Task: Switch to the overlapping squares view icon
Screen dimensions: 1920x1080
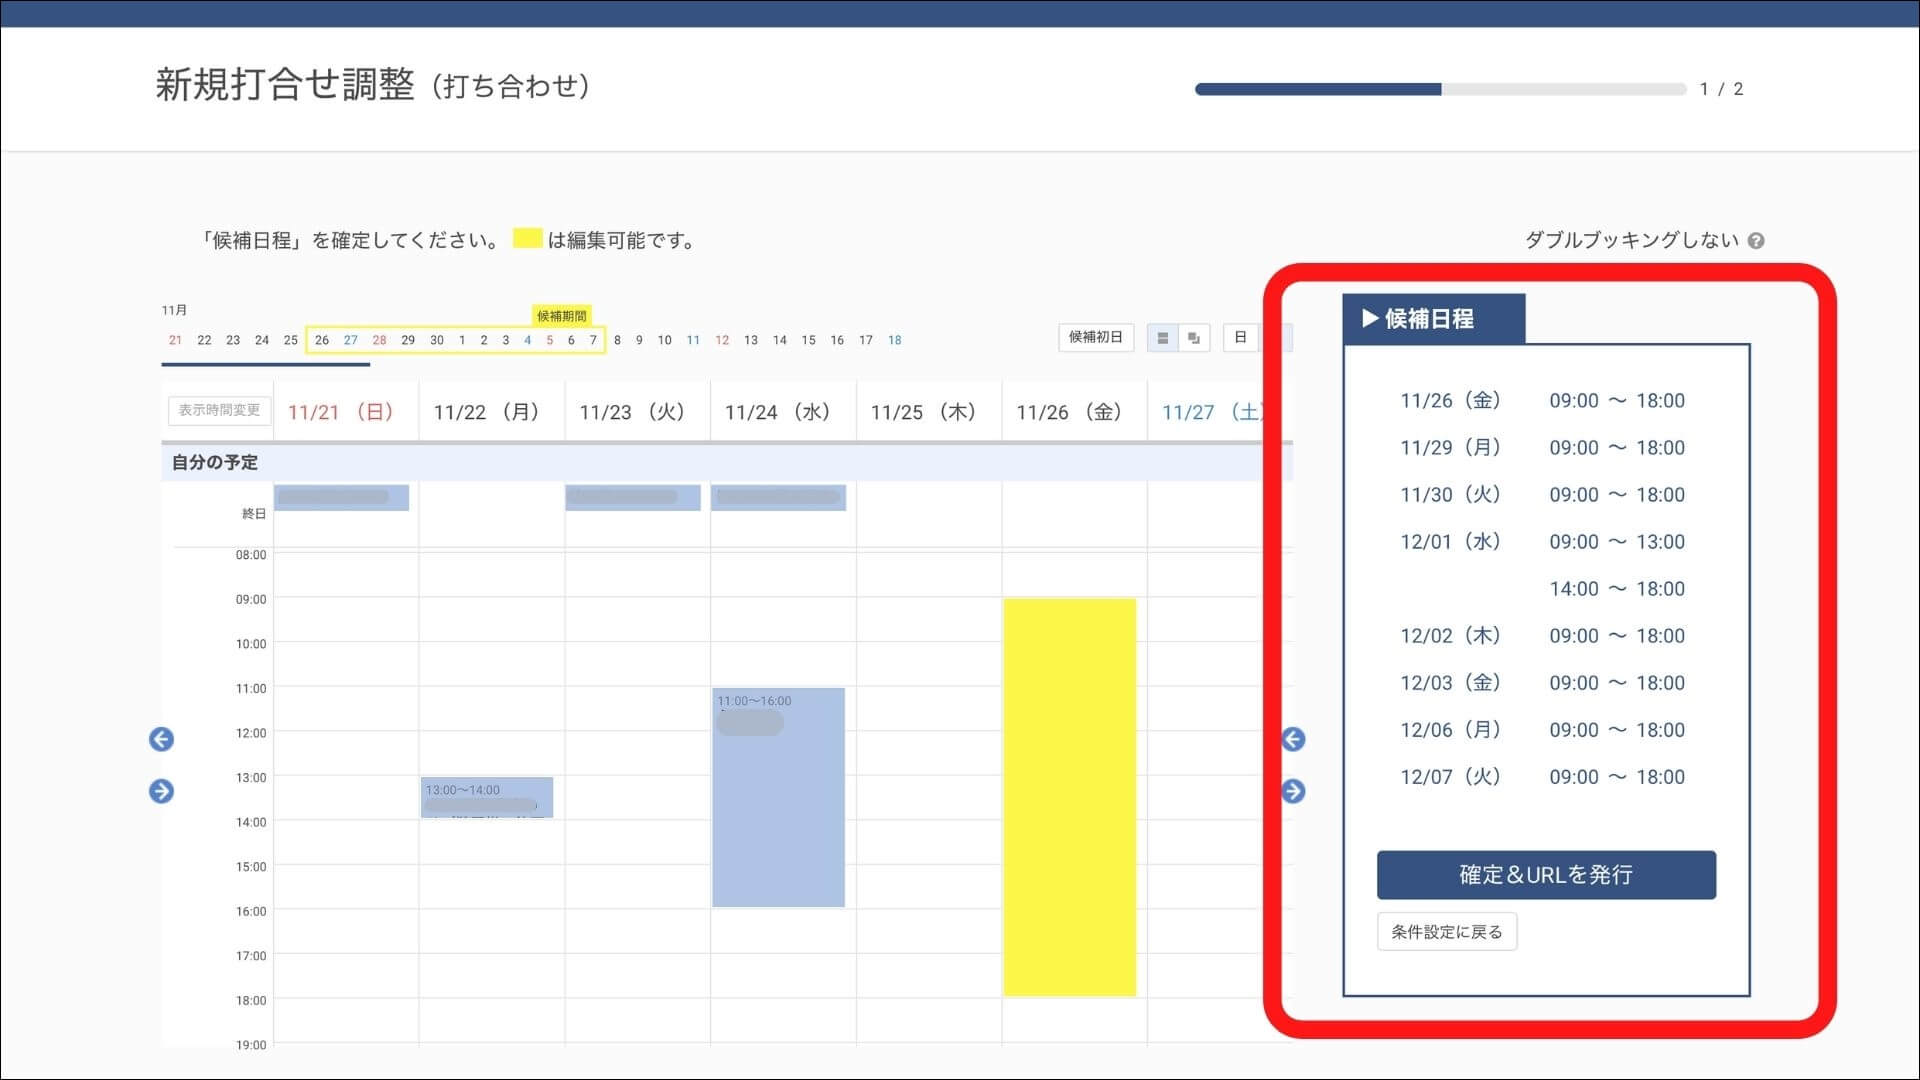Action: point(1194,338)
